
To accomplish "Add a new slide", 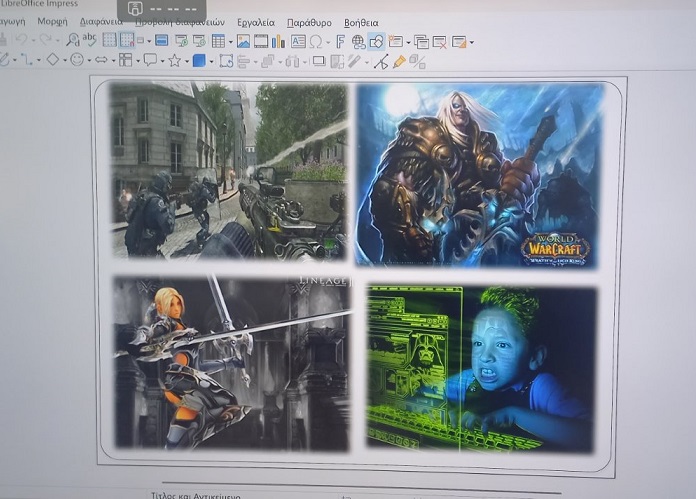I will click(x=395, y=42).
